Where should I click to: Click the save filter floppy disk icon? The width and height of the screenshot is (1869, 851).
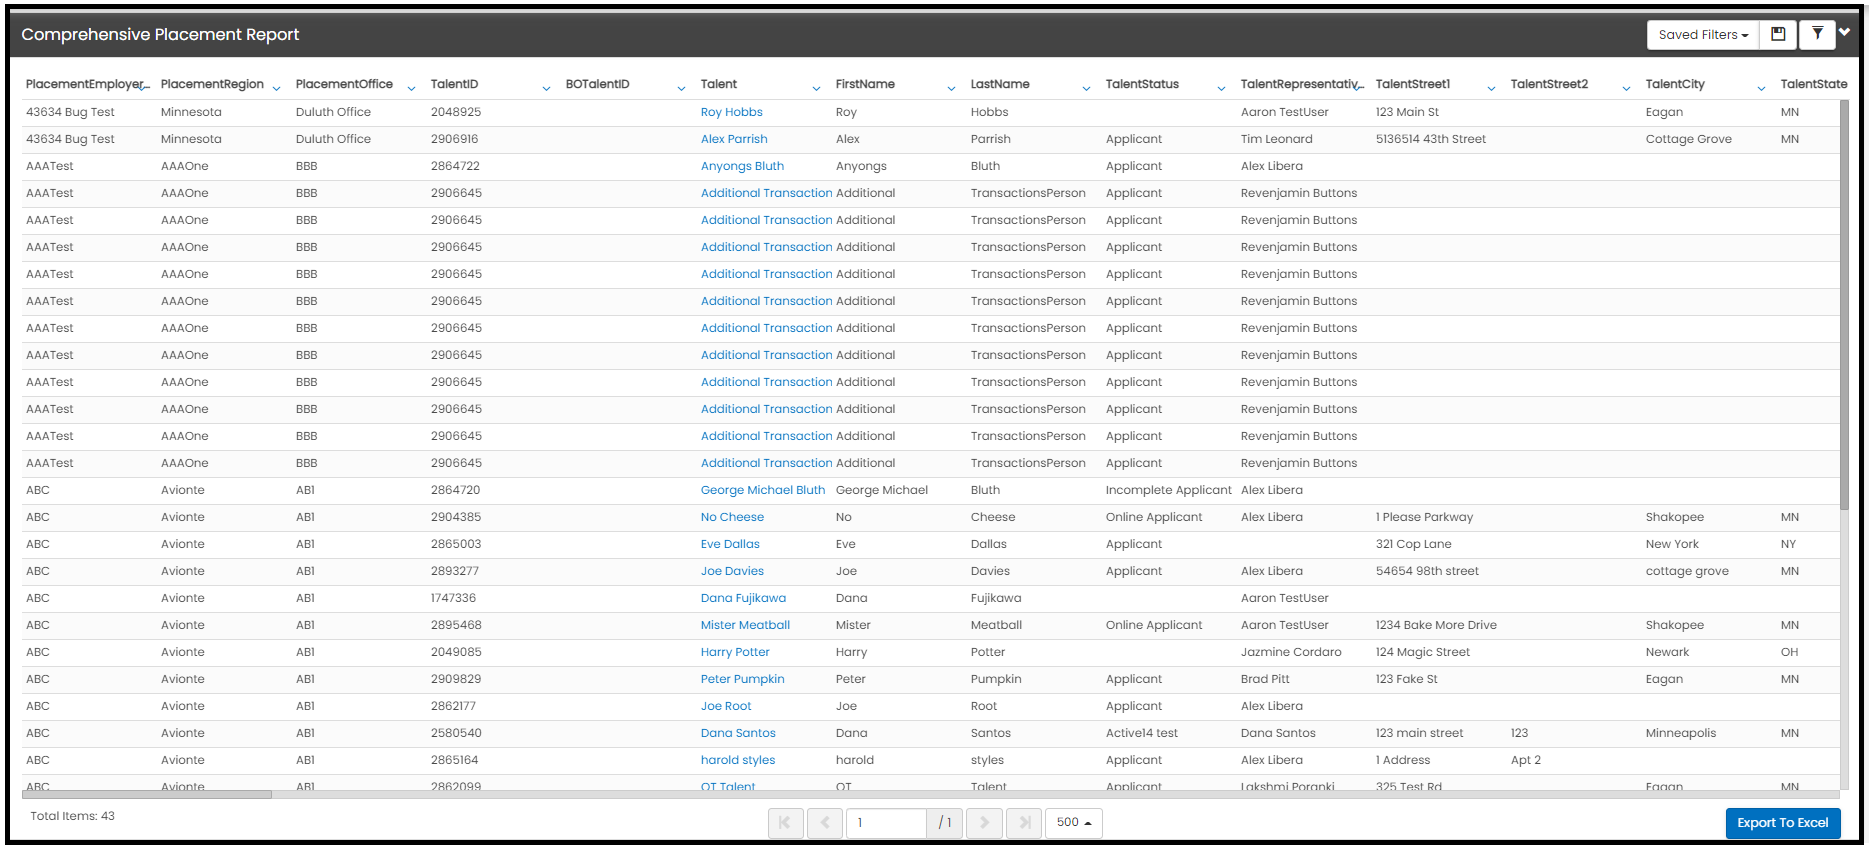coord(1778,35)
